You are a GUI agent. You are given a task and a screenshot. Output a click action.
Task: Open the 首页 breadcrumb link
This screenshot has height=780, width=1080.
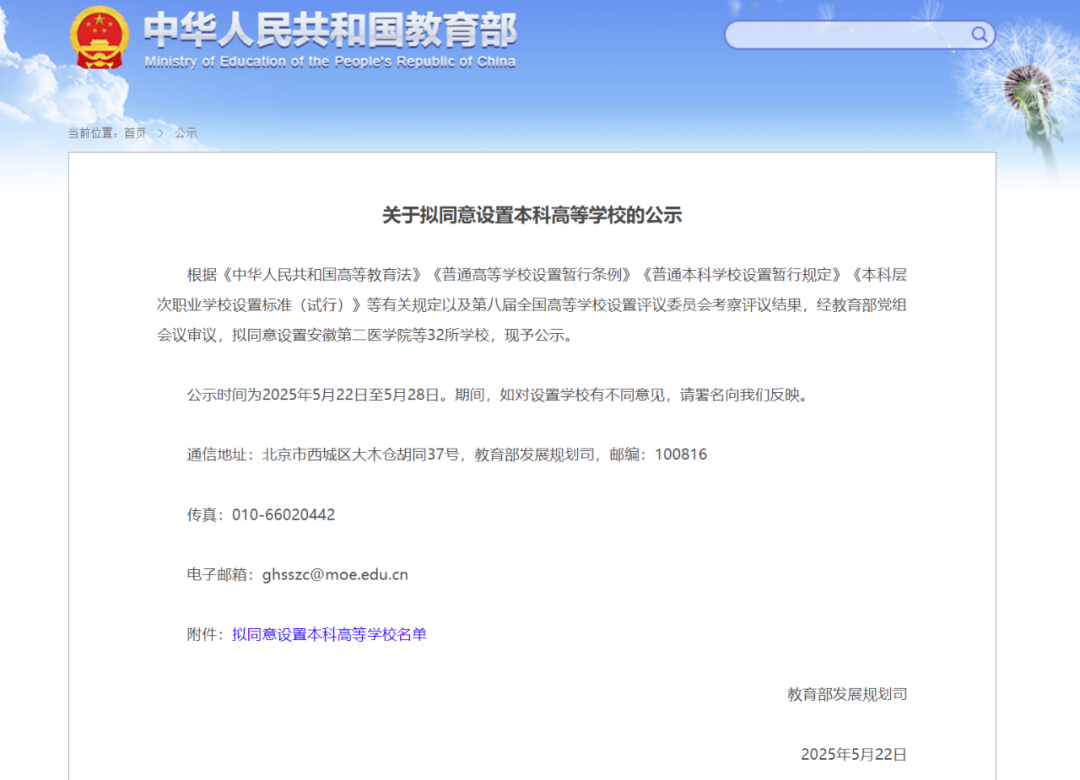pos(135,133)
